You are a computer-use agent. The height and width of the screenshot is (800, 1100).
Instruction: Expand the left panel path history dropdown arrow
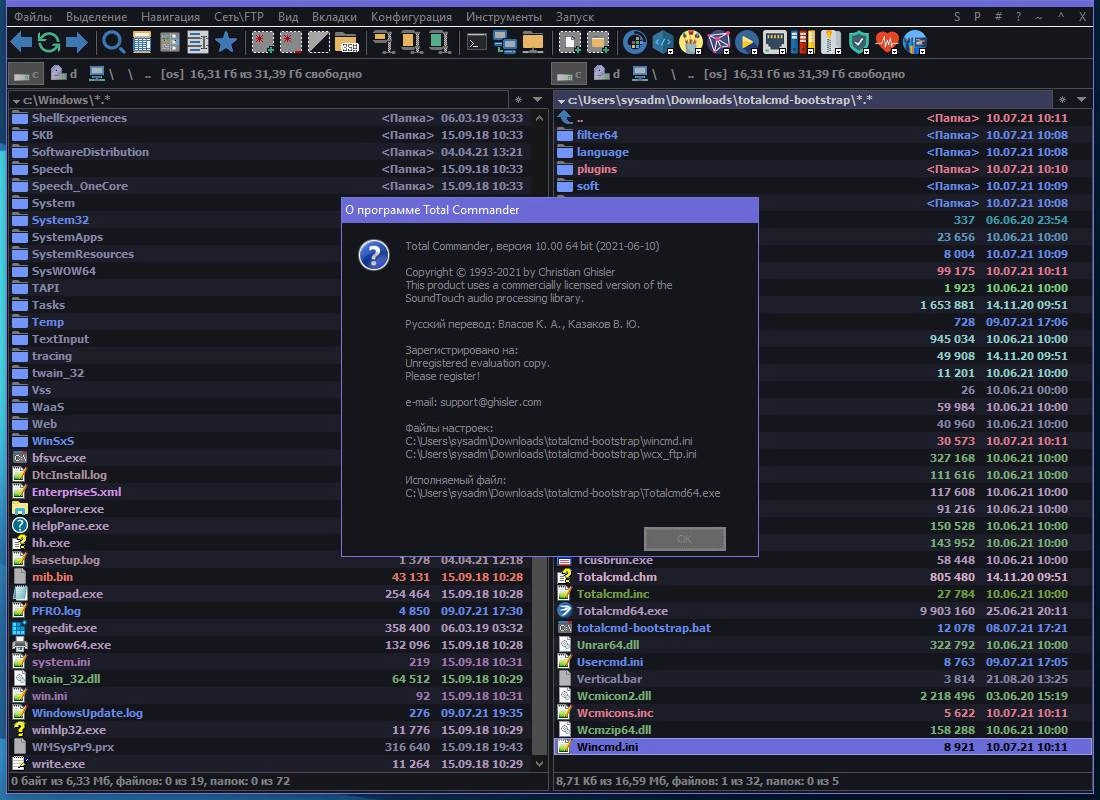coord(537,100)
